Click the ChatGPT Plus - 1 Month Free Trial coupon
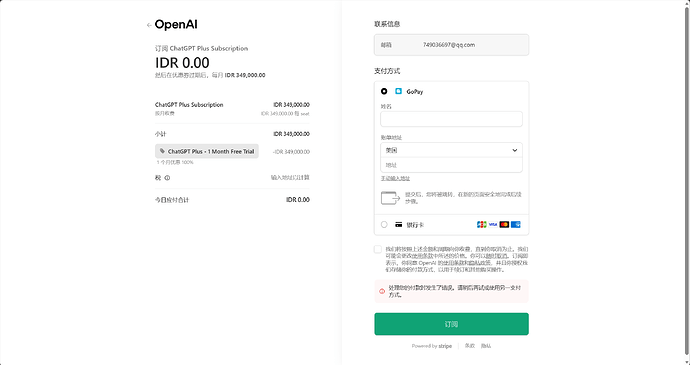Viewport: 690px width, 365px height. coord(207,151)
